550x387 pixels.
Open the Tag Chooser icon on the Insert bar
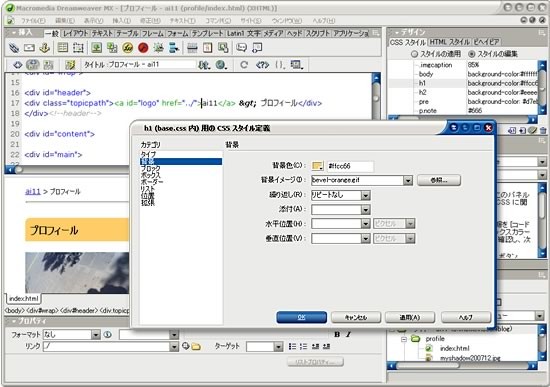pos(257,48)
